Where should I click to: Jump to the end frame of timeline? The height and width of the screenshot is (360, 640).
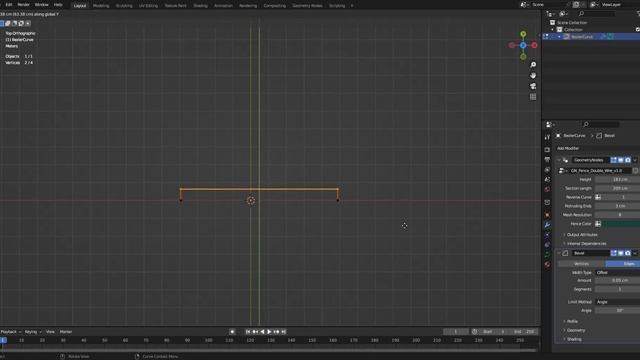(x=284, y=332)
